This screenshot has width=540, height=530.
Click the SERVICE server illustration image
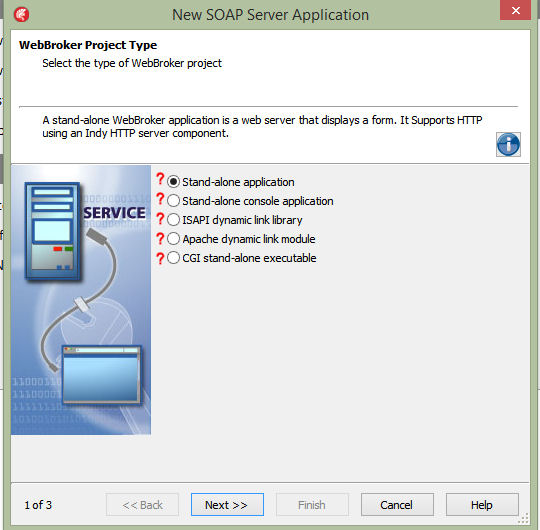pos(81,300)
